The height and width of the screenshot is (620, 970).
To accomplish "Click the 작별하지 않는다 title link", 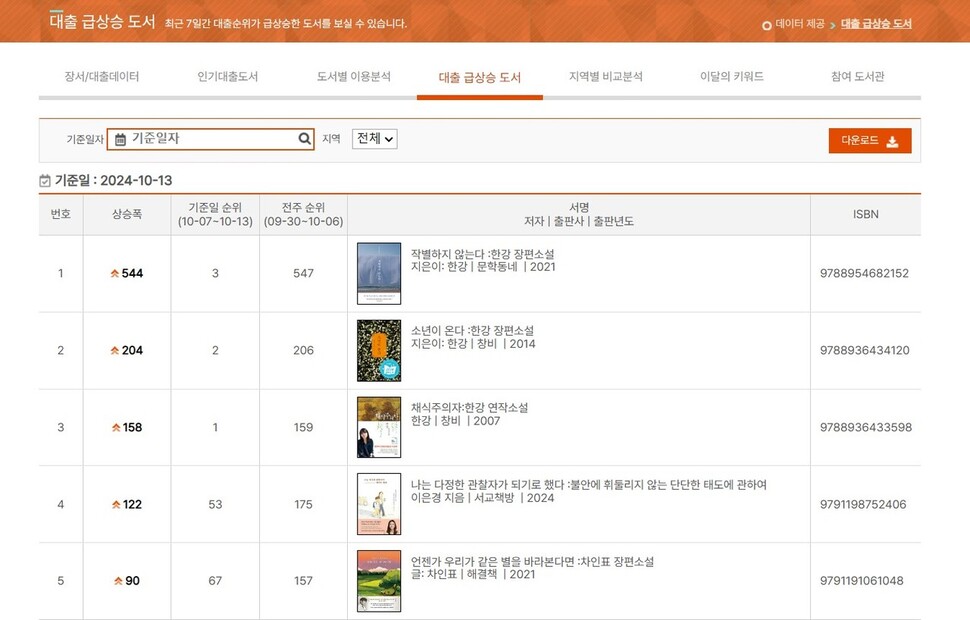I will 482,254.
